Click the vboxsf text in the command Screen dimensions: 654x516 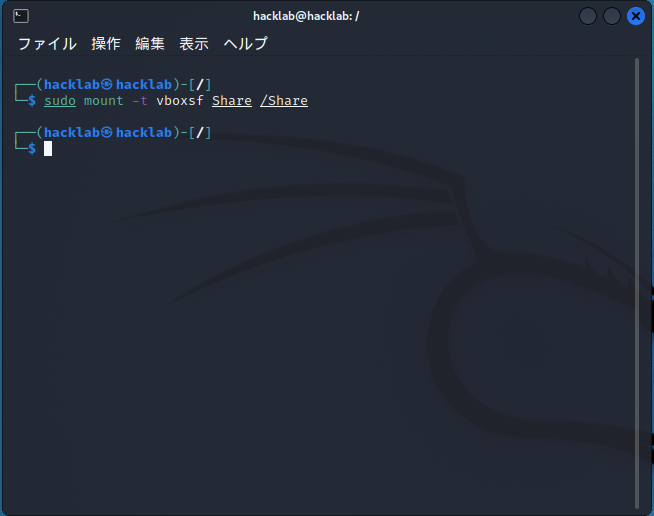(180, 101)
